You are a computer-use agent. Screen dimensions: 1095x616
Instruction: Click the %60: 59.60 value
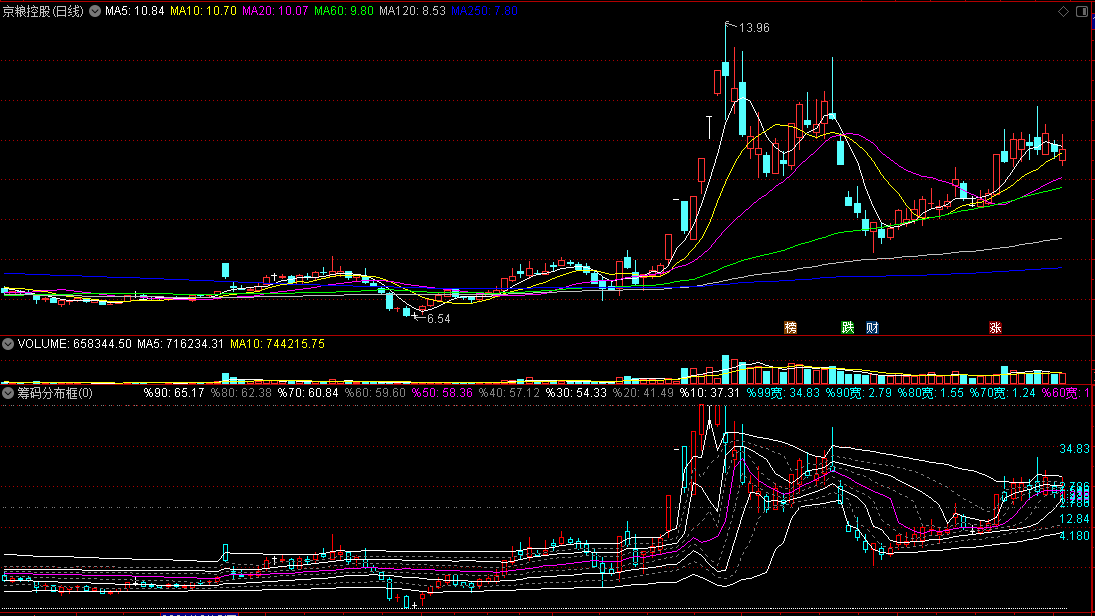tap(375, 393)
